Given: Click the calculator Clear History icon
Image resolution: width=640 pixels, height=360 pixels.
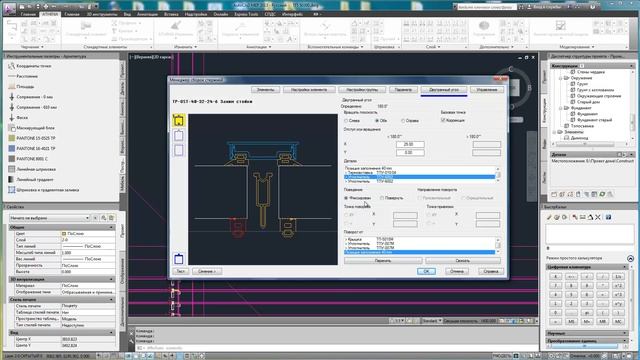Looking at the screenshot, I should 557,217.
